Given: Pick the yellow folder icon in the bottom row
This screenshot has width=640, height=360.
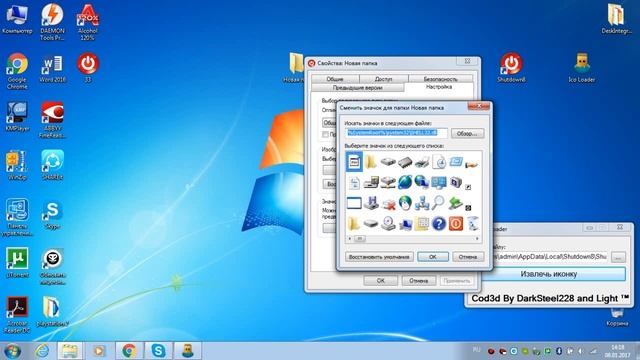Looking at the screenshot, I should pyautogui.click(x=354, y=224).
